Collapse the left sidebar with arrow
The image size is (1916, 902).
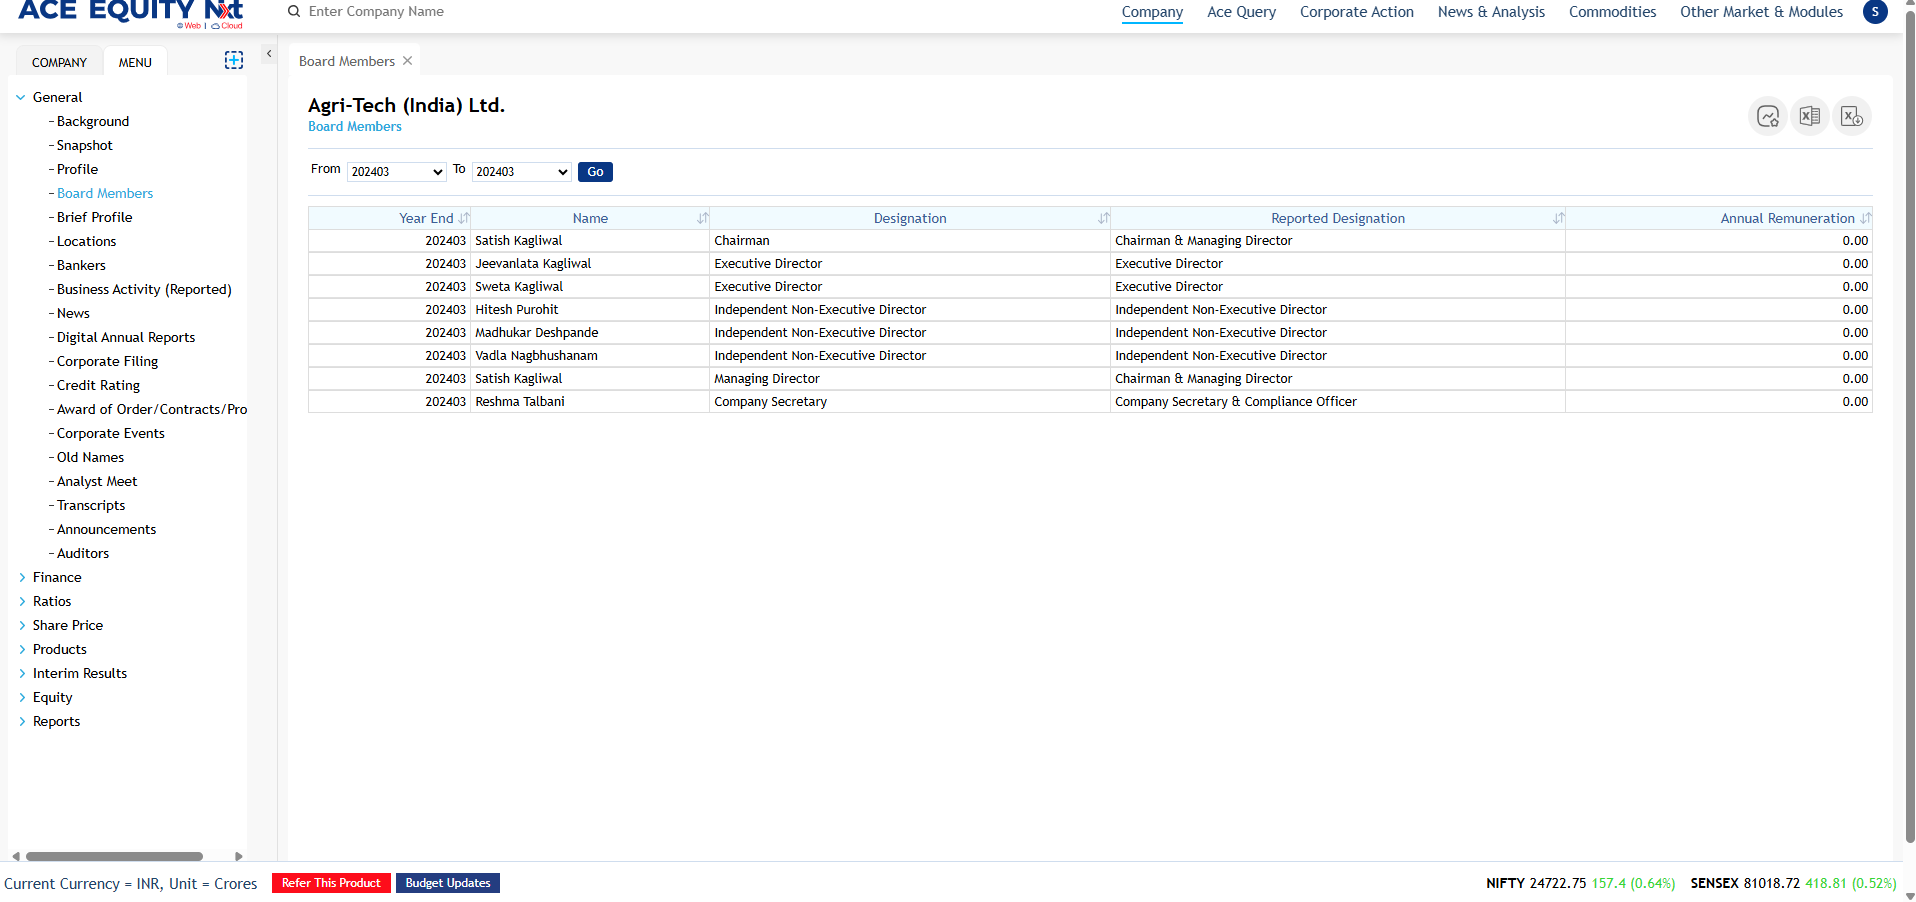[x=269, y=54]
